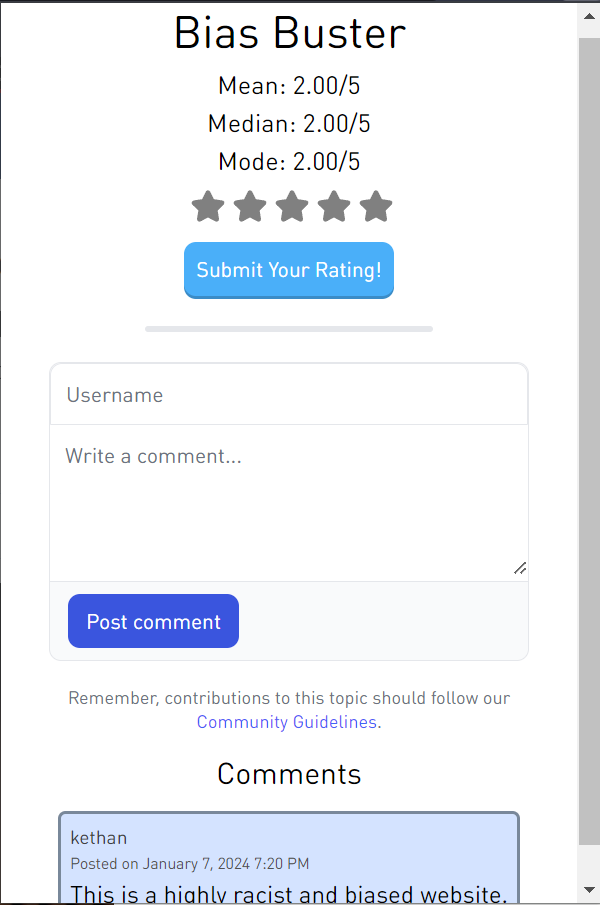This screenshot has height=905, width=600.
Task: Click the comment posted date timestamp
Action: 189,863
